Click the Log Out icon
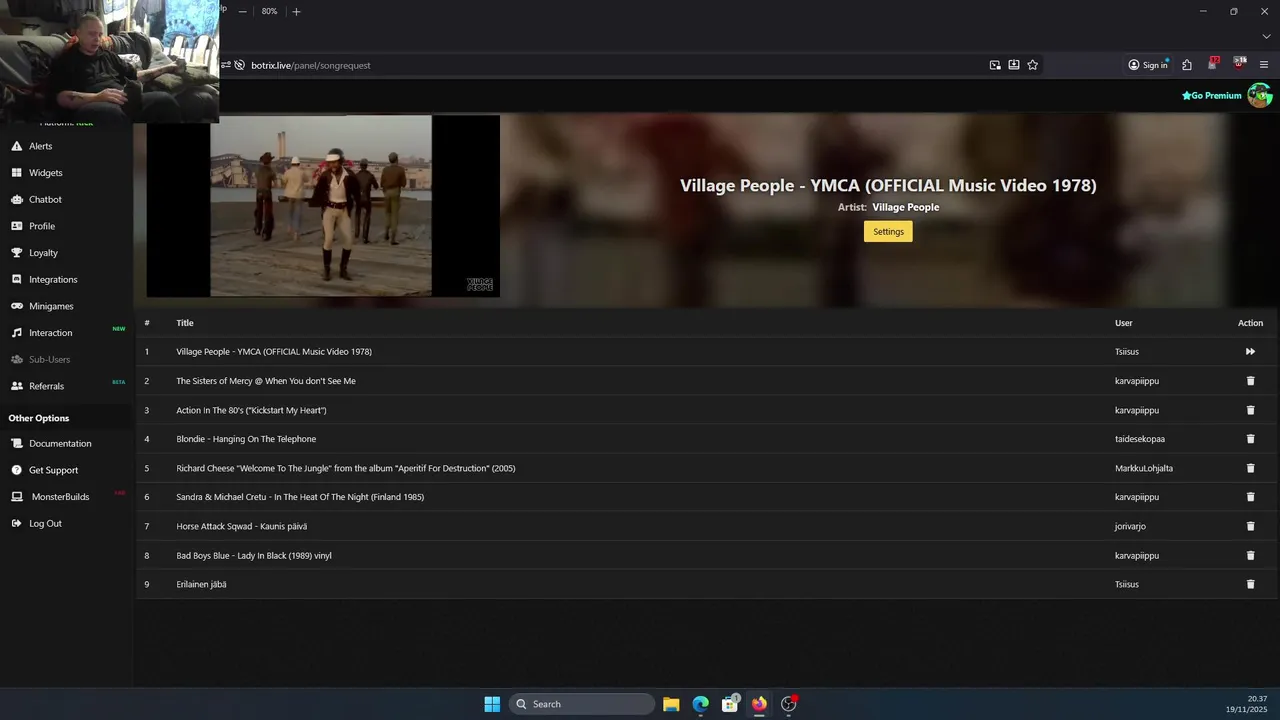The height and width of the screenshot is (720, 1280). [x=16, y=523]
